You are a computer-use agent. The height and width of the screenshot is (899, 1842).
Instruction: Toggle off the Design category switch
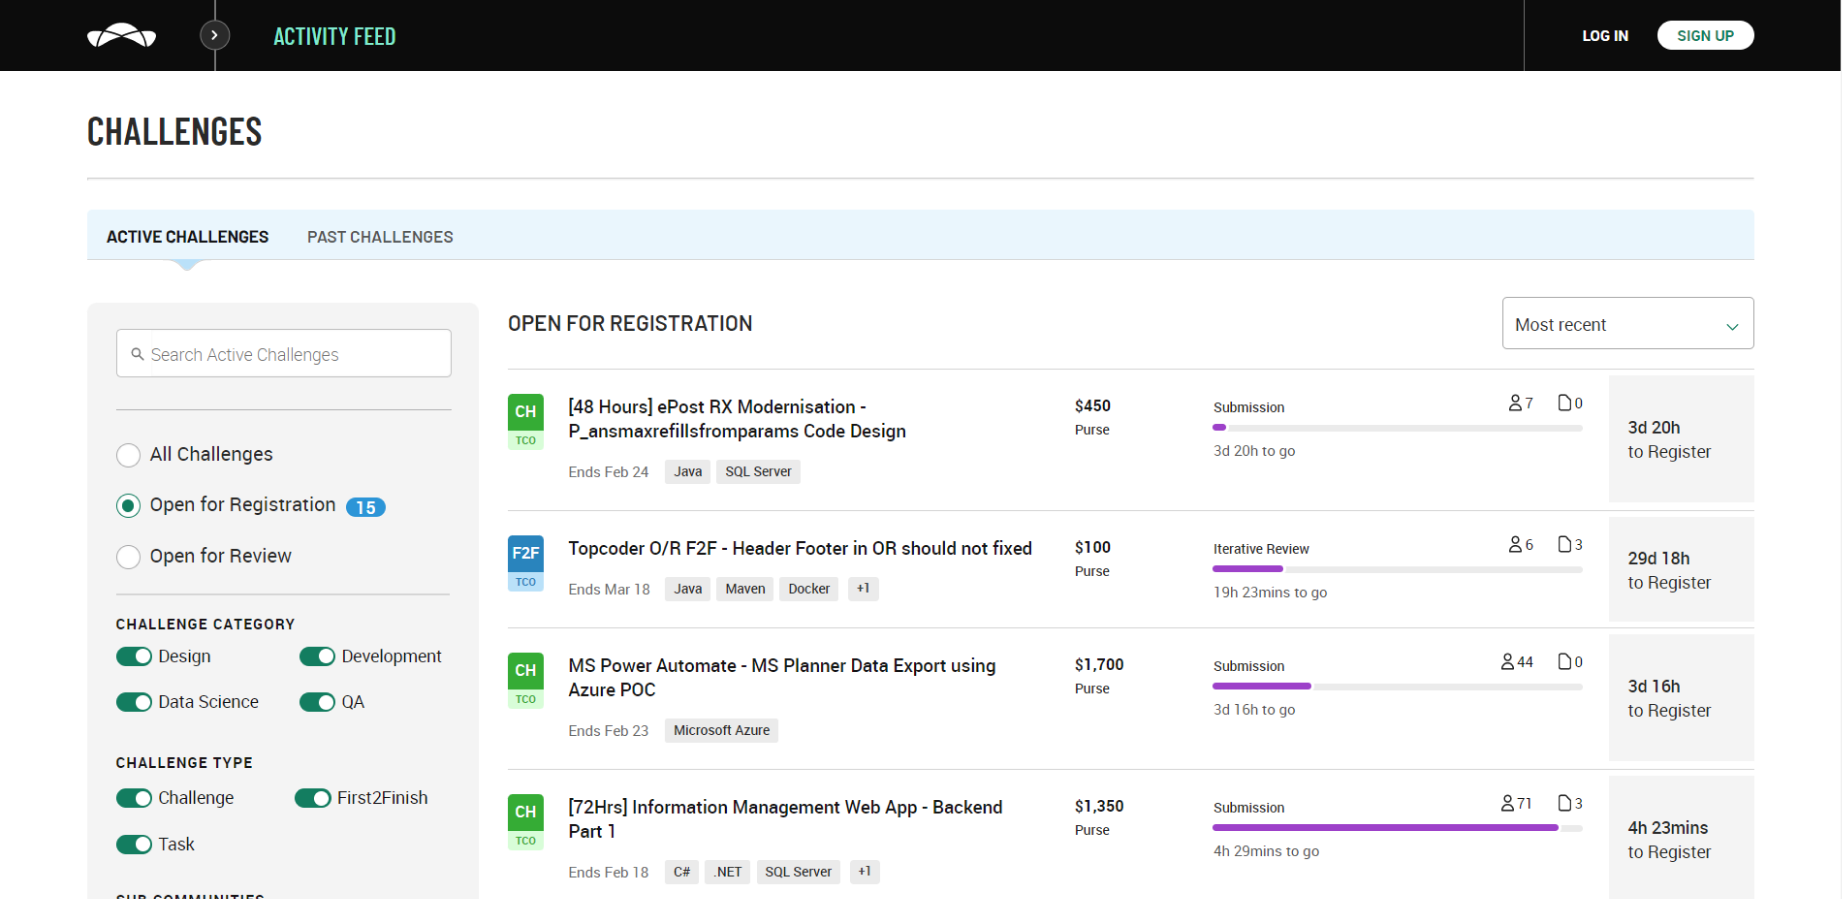(134, 657)
